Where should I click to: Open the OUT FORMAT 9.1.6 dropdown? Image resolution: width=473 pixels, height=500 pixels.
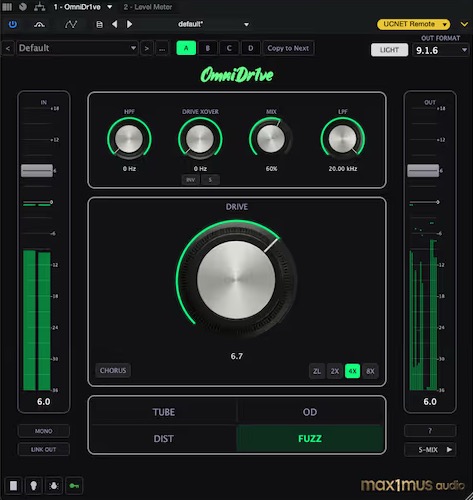441,50
